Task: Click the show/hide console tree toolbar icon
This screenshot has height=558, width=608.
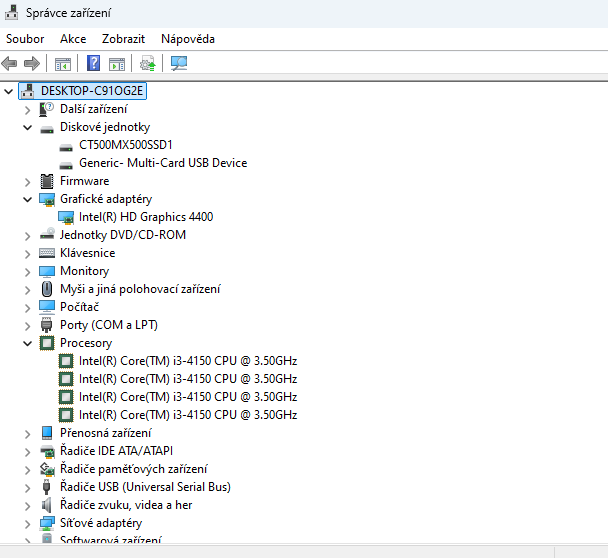Action: coord(63,64)
